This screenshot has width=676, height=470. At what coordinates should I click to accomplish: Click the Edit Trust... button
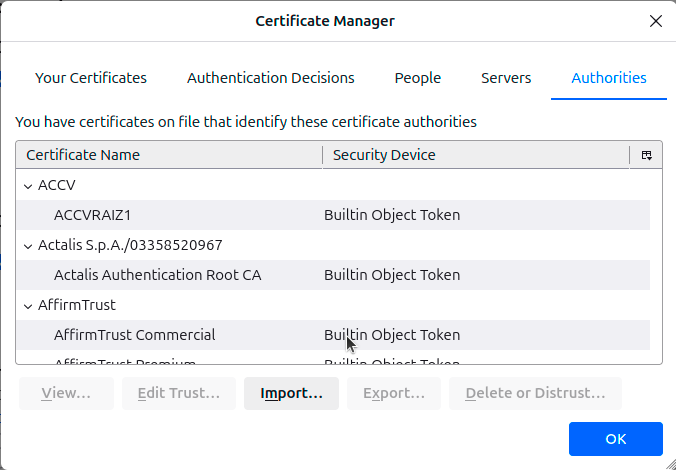179,393
